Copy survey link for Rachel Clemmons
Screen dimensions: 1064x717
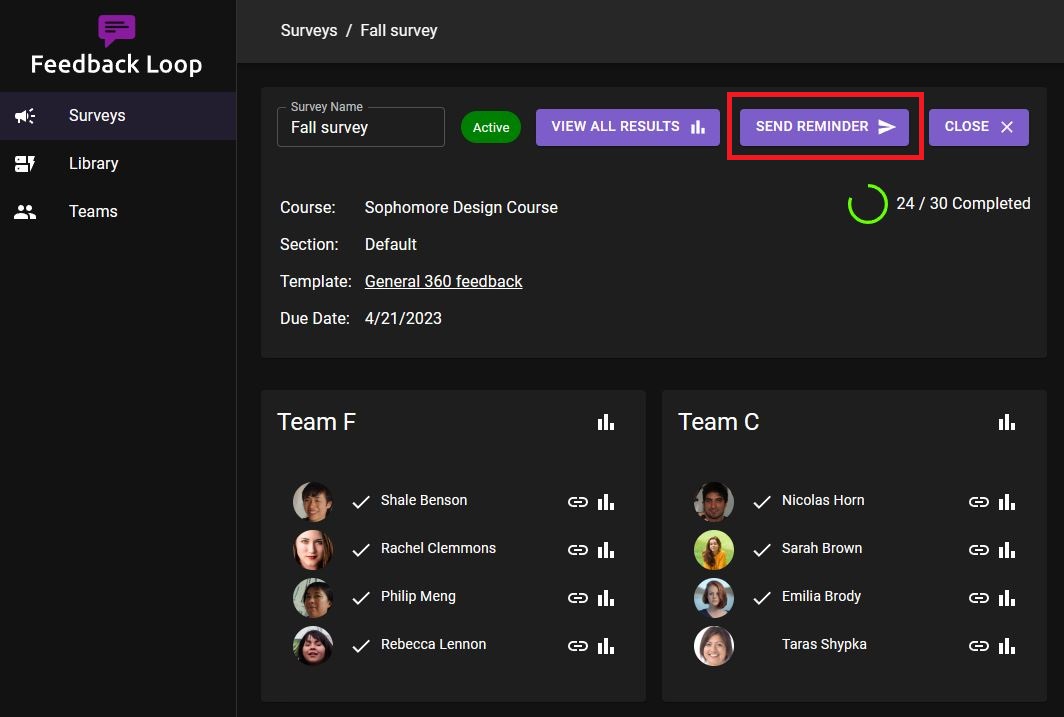577,550
